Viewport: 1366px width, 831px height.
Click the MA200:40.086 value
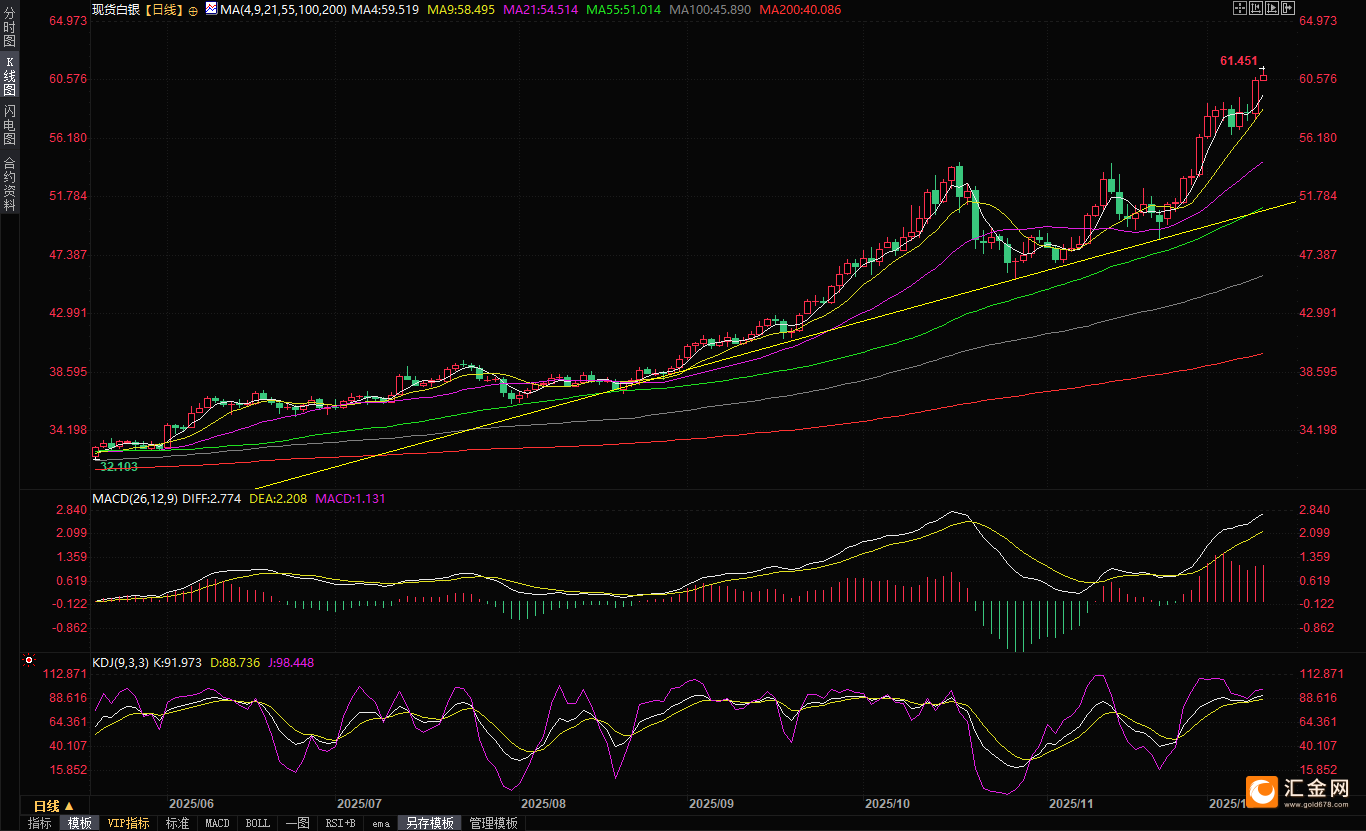pos(799,10)
